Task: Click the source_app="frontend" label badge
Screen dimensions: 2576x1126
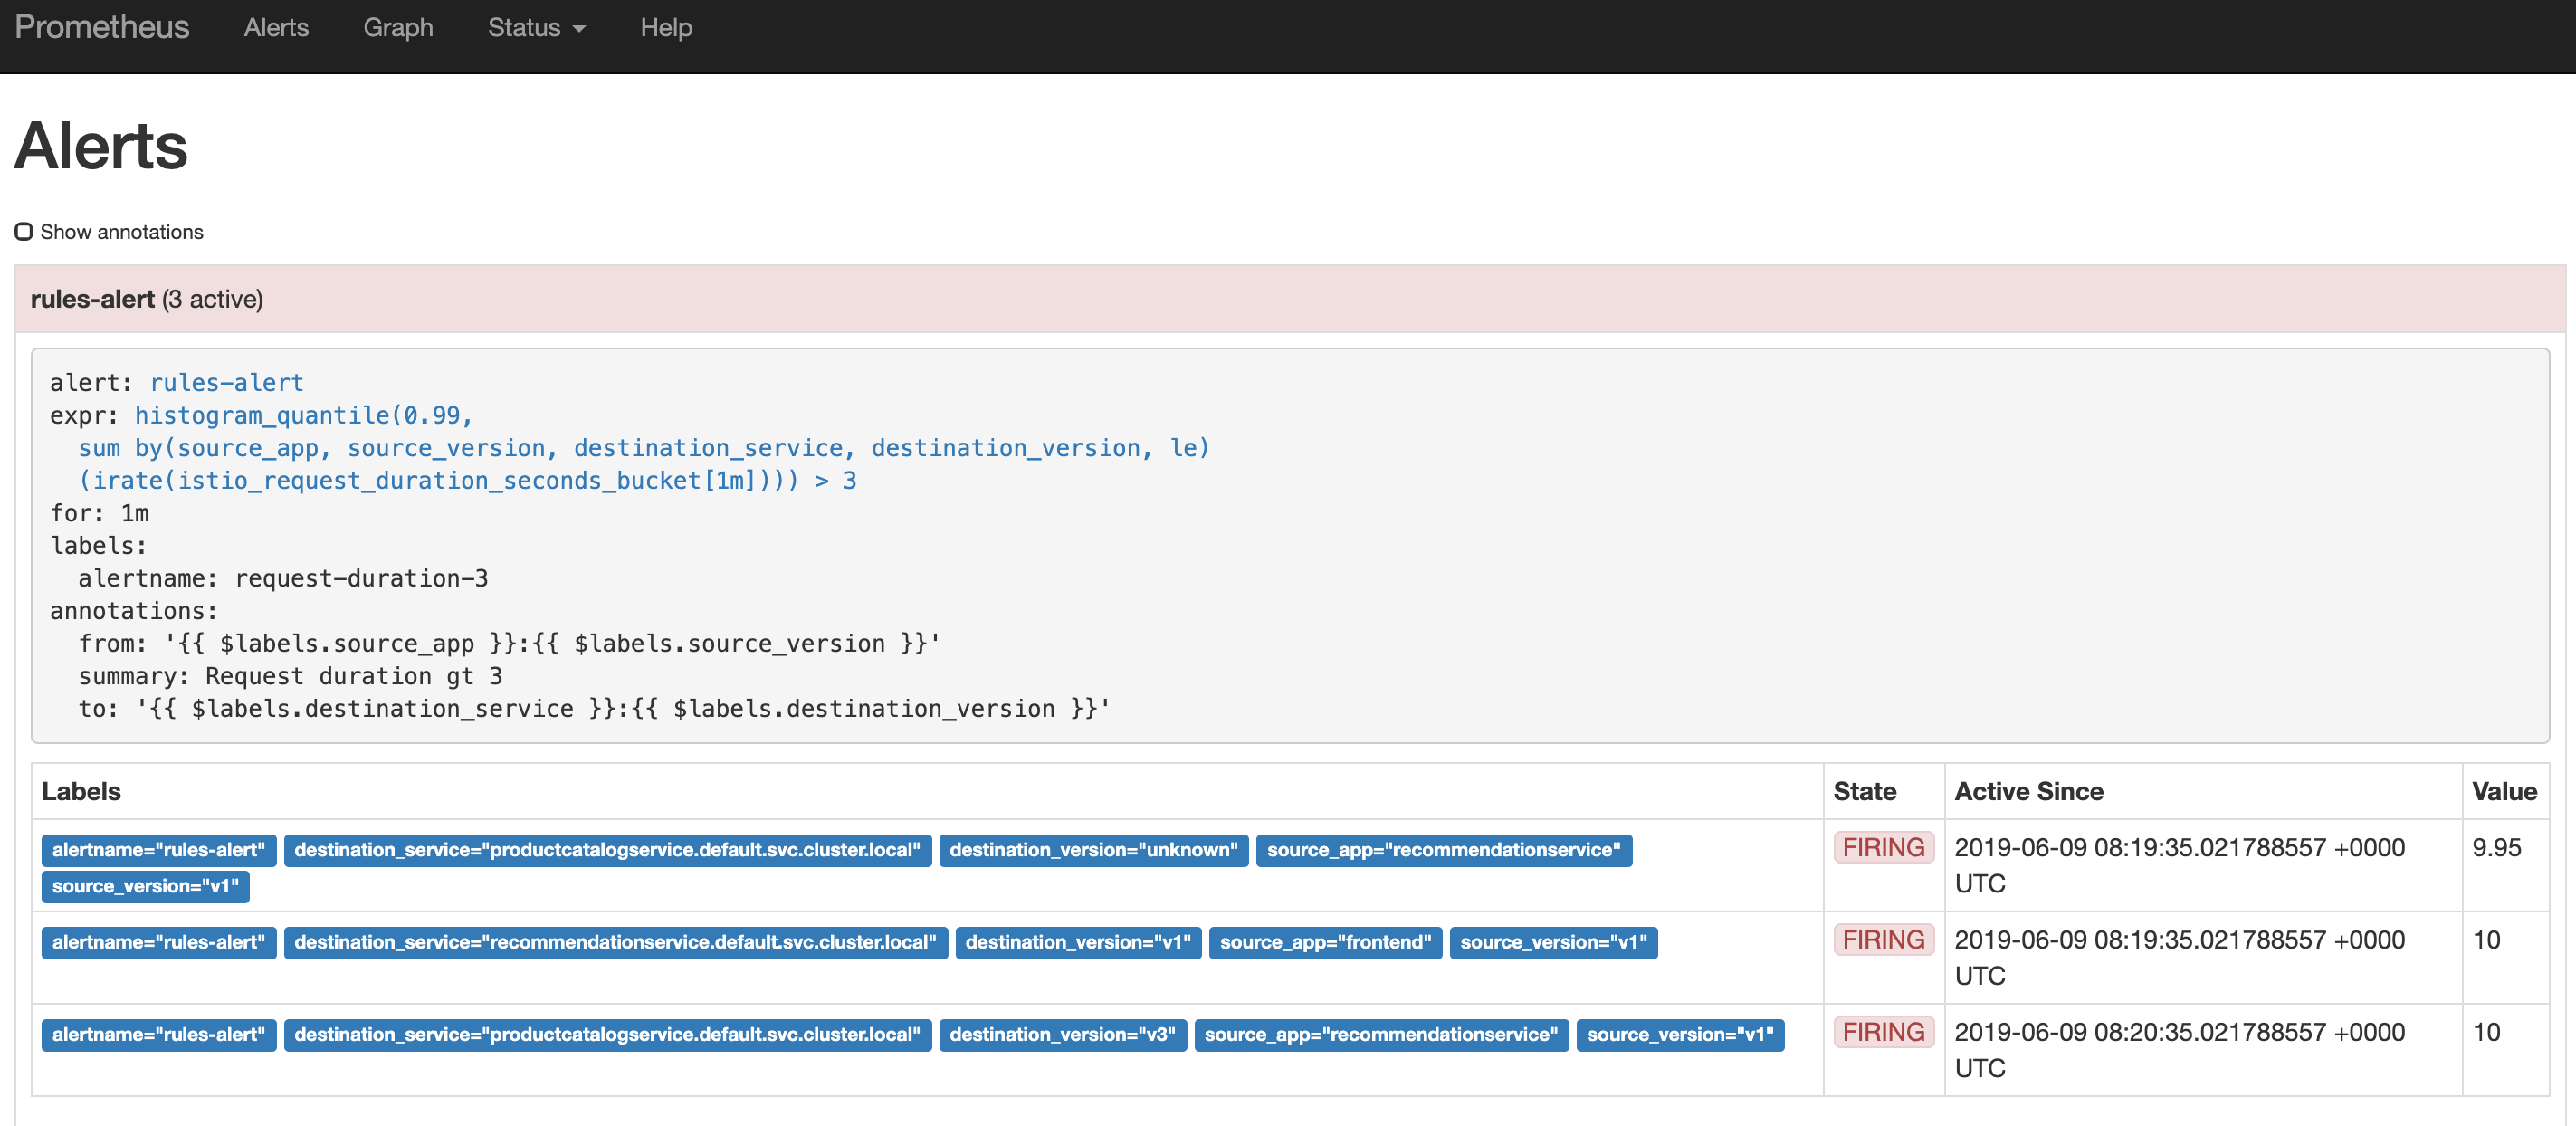Action: [1325, 942]
